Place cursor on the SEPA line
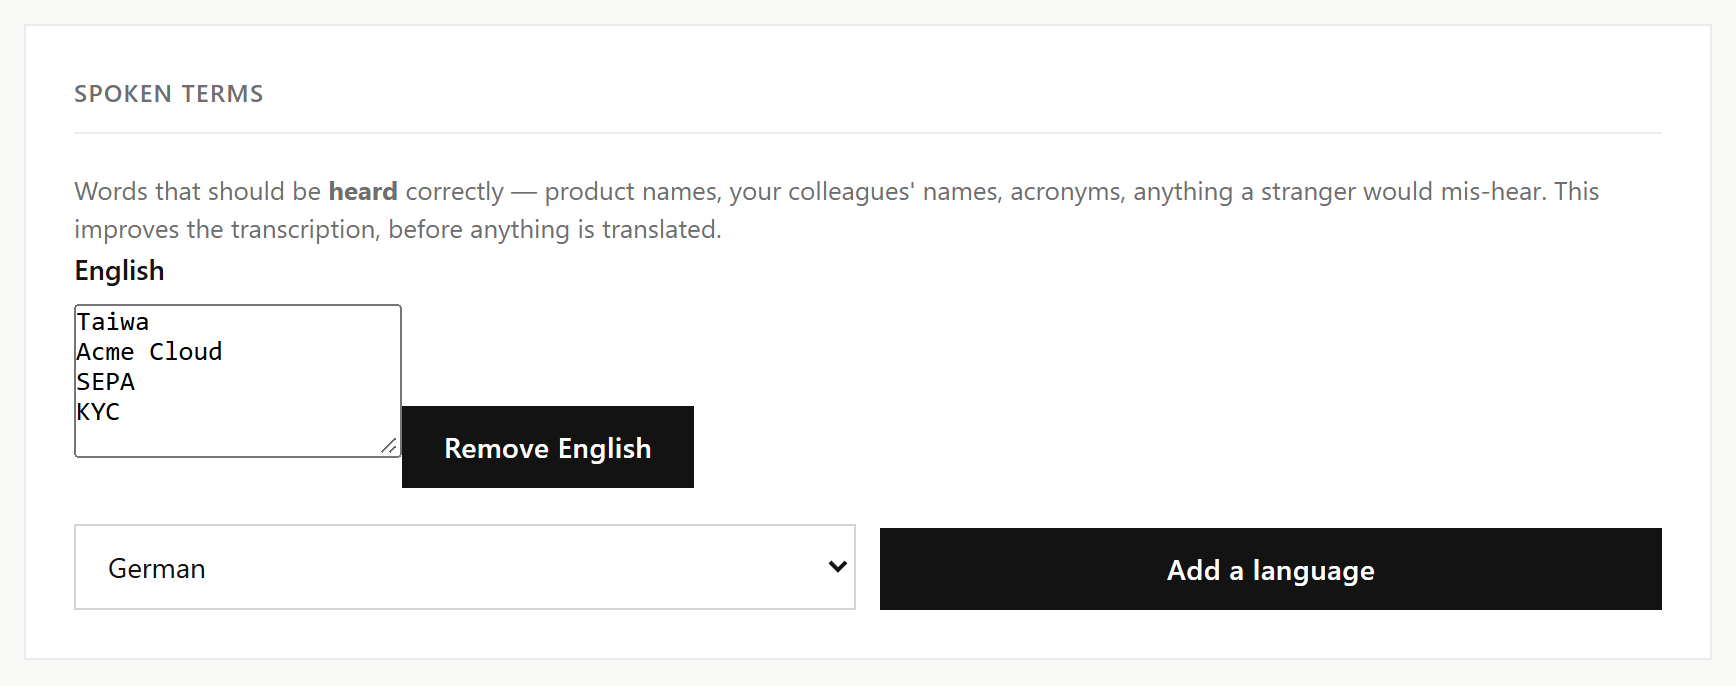Image resolution: width=1736 pixels, height=686 pixels. pyautogui.click(x=106, y=382)
